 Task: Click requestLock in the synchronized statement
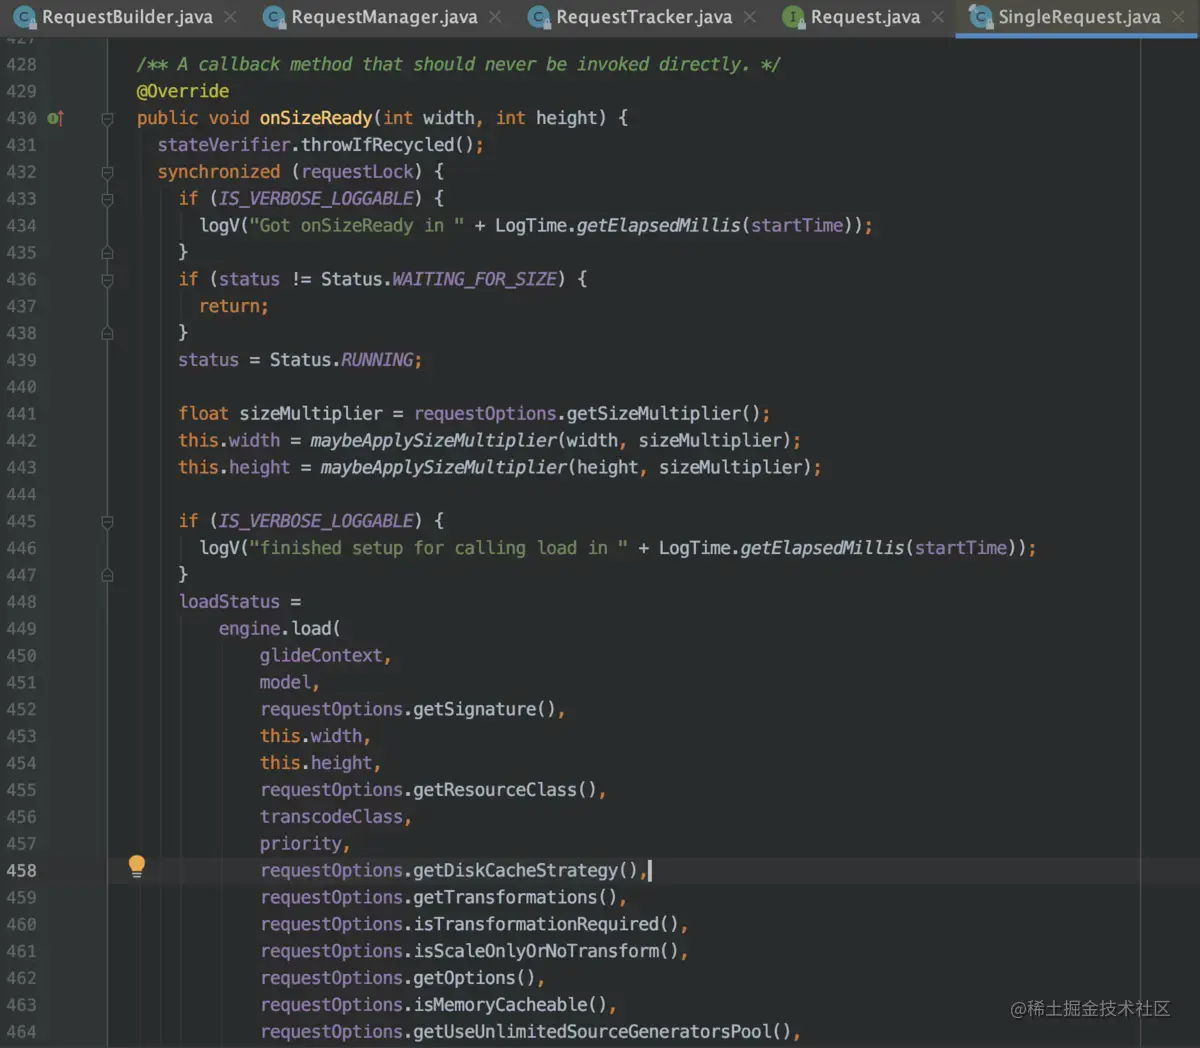click(357, 172)
